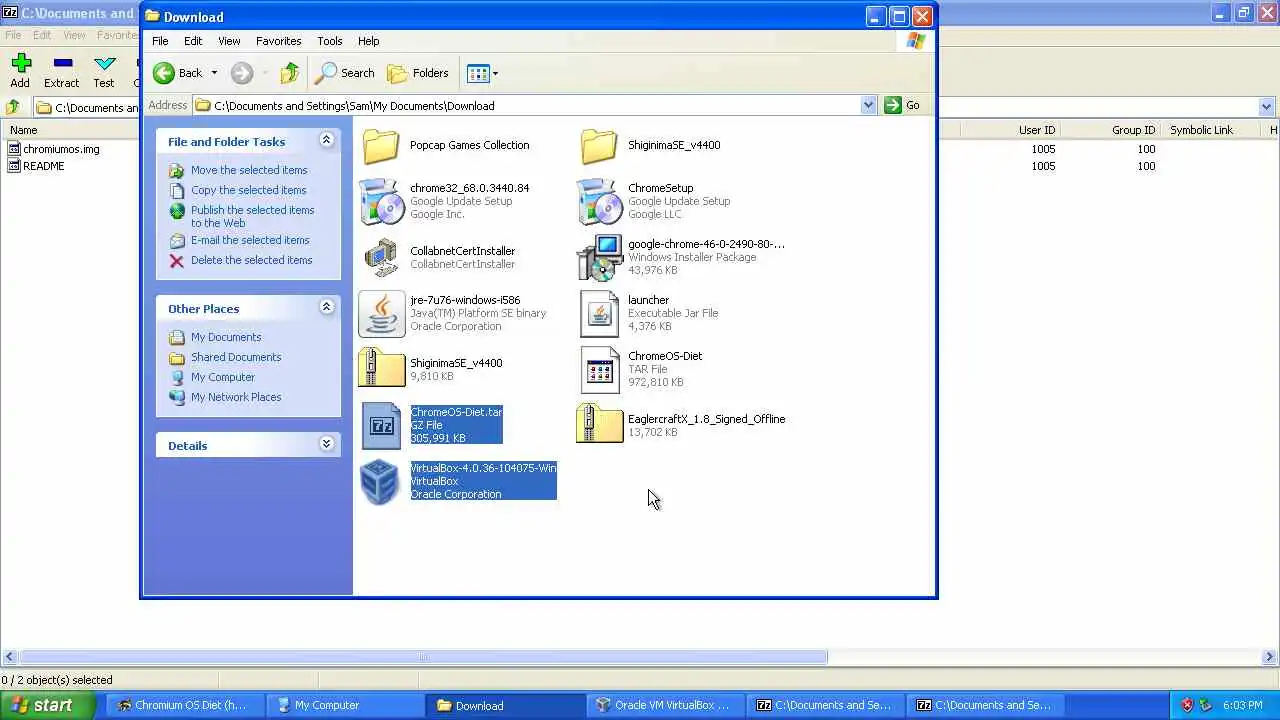Select the VirtualBox-4.0.36 installer icon
Image resolution: width=1280 pixels, height=720 pixels.
click(x=381, y=482)
